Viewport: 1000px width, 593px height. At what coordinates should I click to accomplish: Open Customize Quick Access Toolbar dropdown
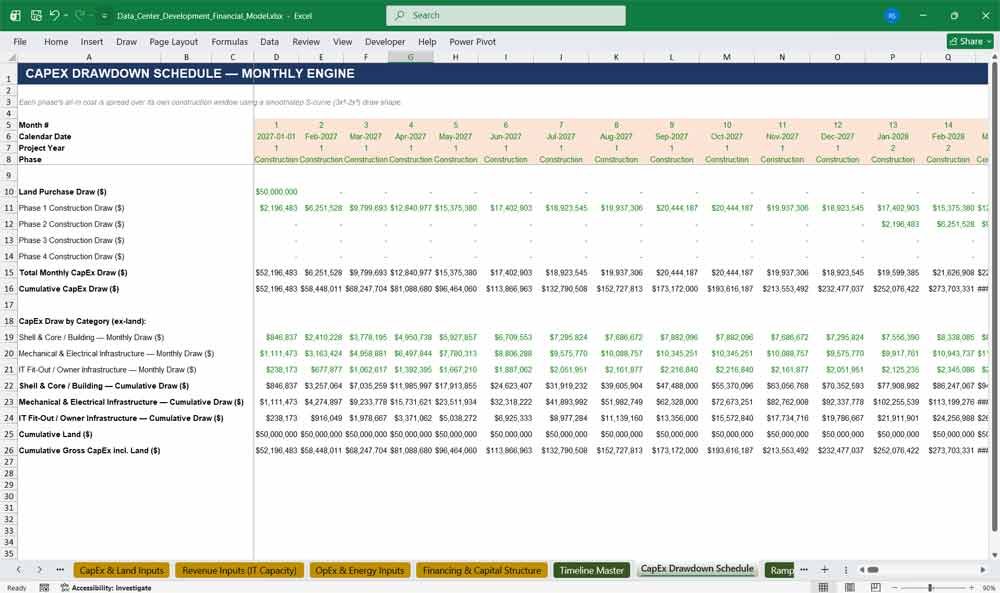(x=105, y=15)
